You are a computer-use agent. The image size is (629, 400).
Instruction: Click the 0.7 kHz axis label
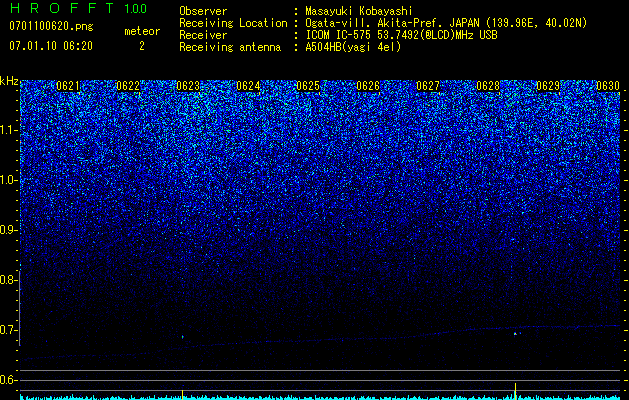click(9, 330)
